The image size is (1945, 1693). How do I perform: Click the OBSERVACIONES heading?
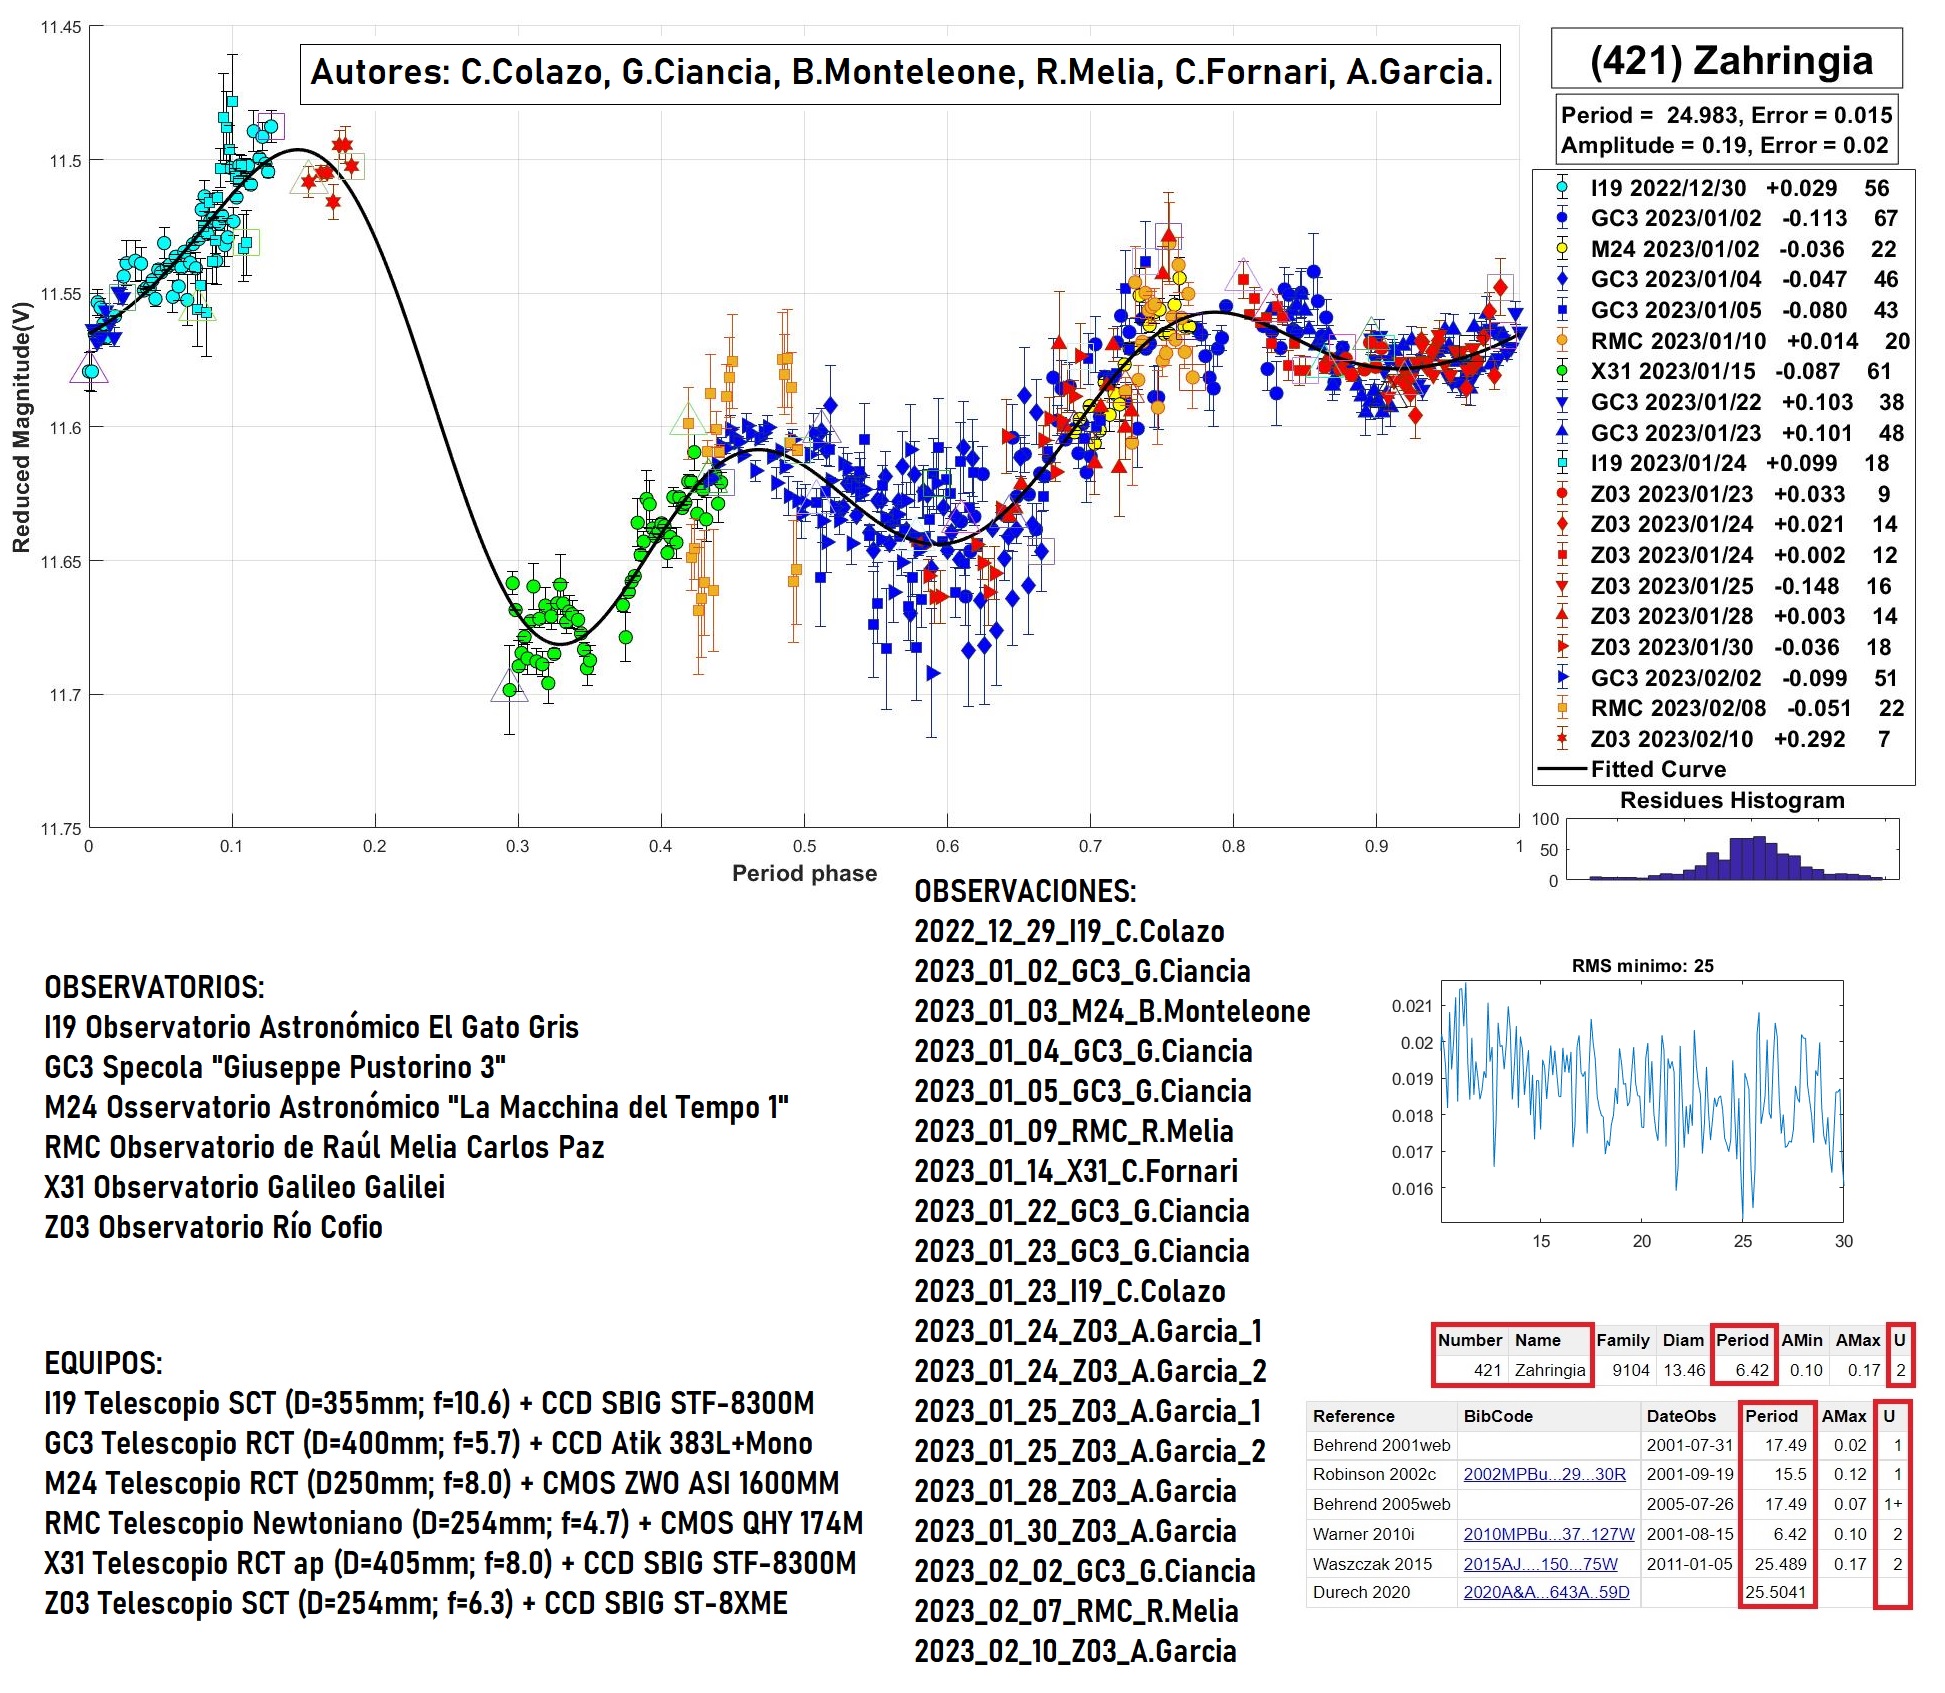point(1025,891)
